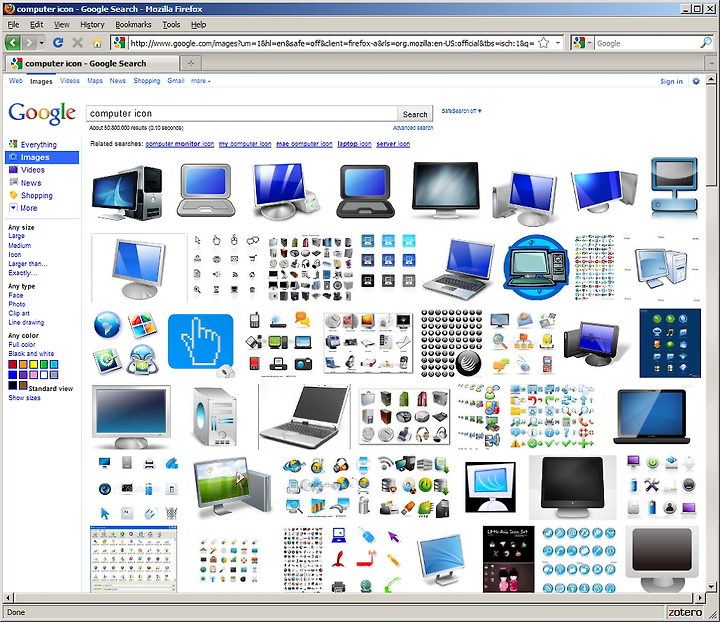Open the desktop PC with tower thumbnail

pos(127,193)
